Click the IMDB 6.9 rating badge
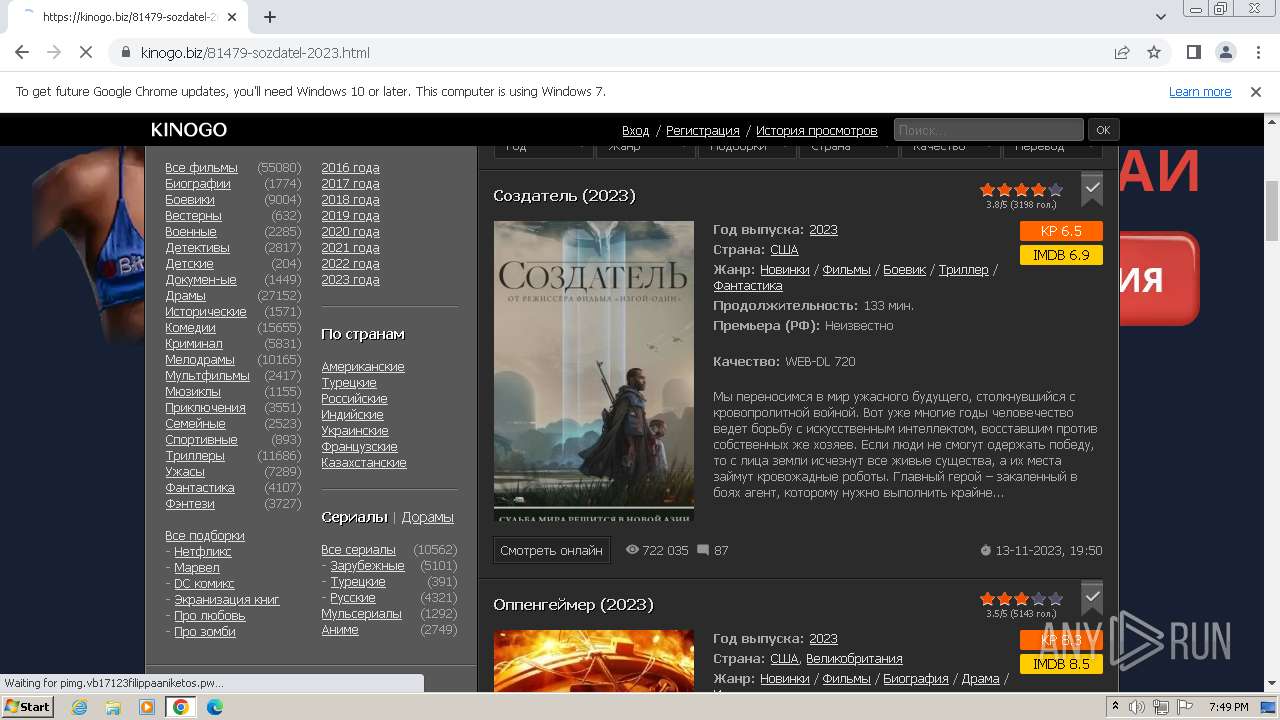This screenshot has width=1280, height=720. click(1061, 255)
